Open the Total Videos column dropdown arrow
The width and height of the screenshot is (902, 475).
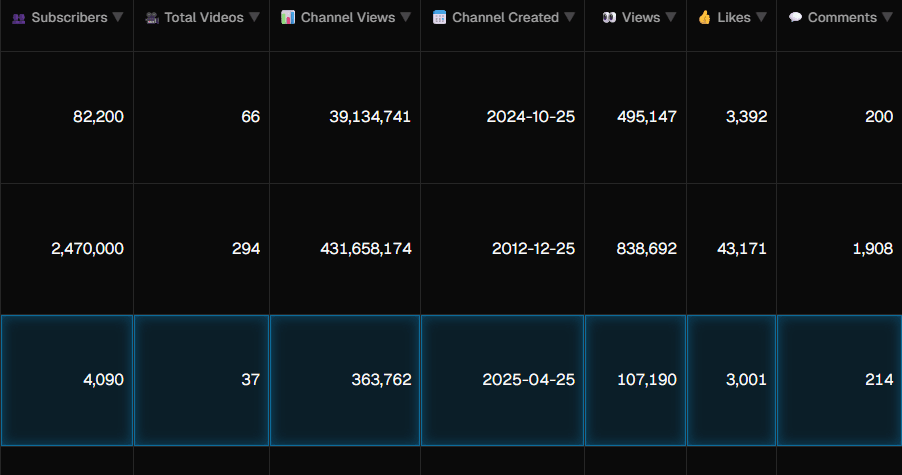coord(254,17)
